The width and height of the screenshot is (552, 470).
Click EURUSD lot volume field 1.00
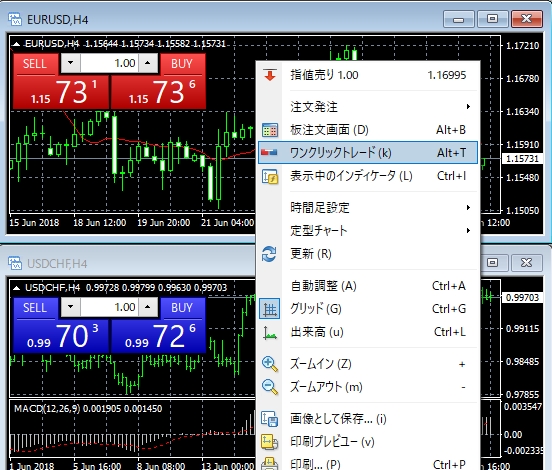pos(109,63)
